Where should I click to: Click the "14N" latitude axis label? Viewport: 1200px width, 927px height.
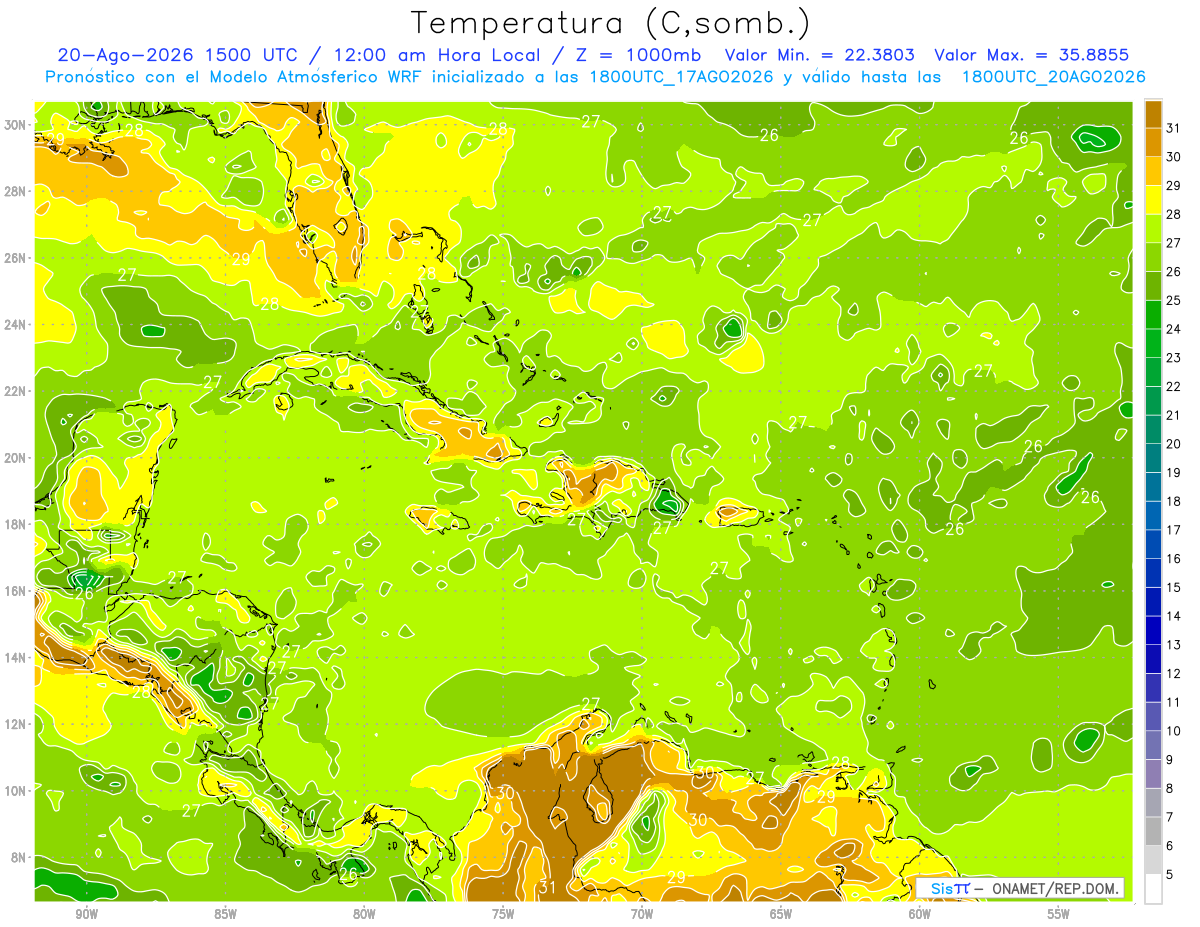[x=15, y=658]
